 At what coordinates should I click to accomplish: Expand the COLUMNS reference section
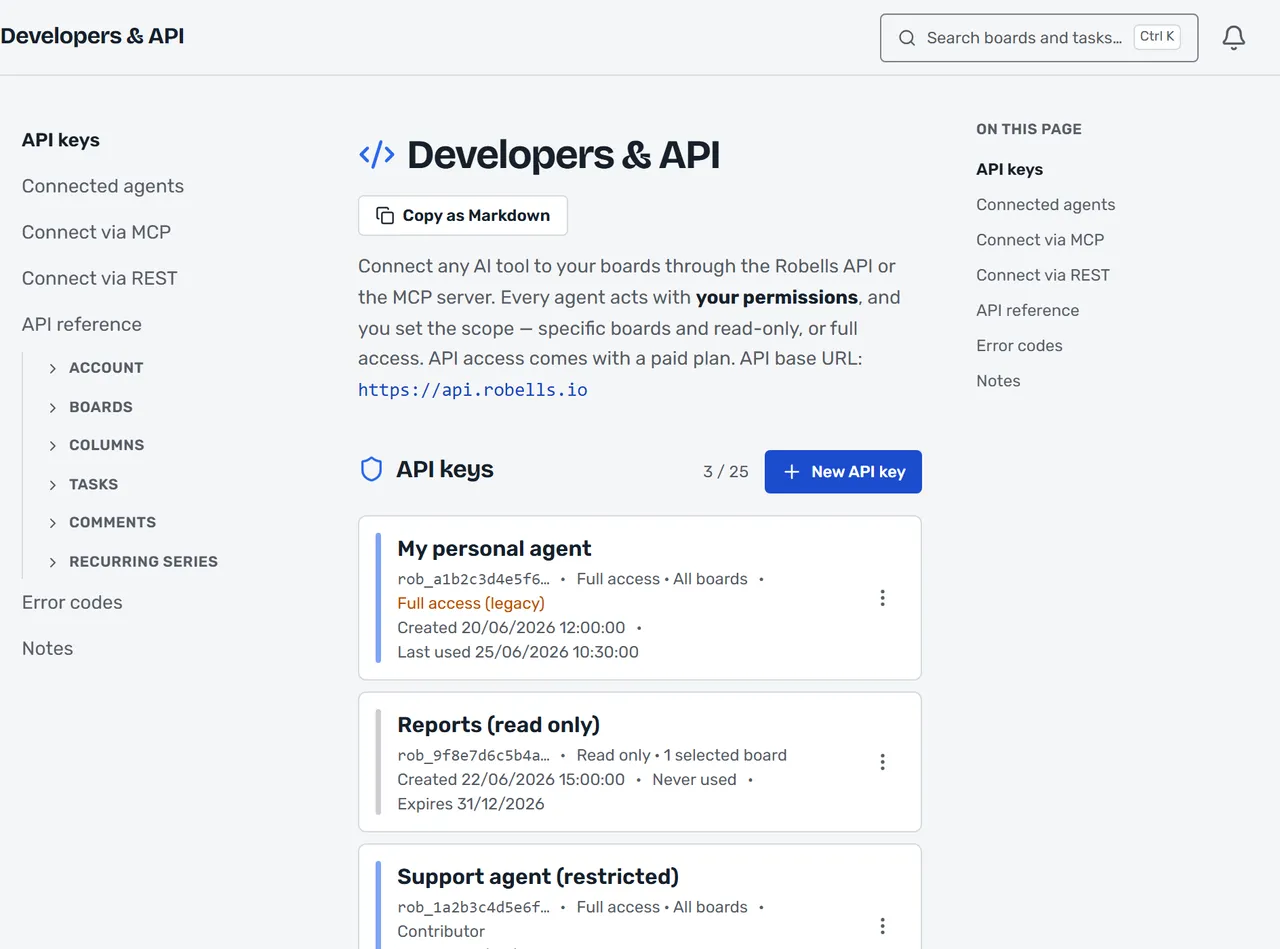[x=96, y=445]
